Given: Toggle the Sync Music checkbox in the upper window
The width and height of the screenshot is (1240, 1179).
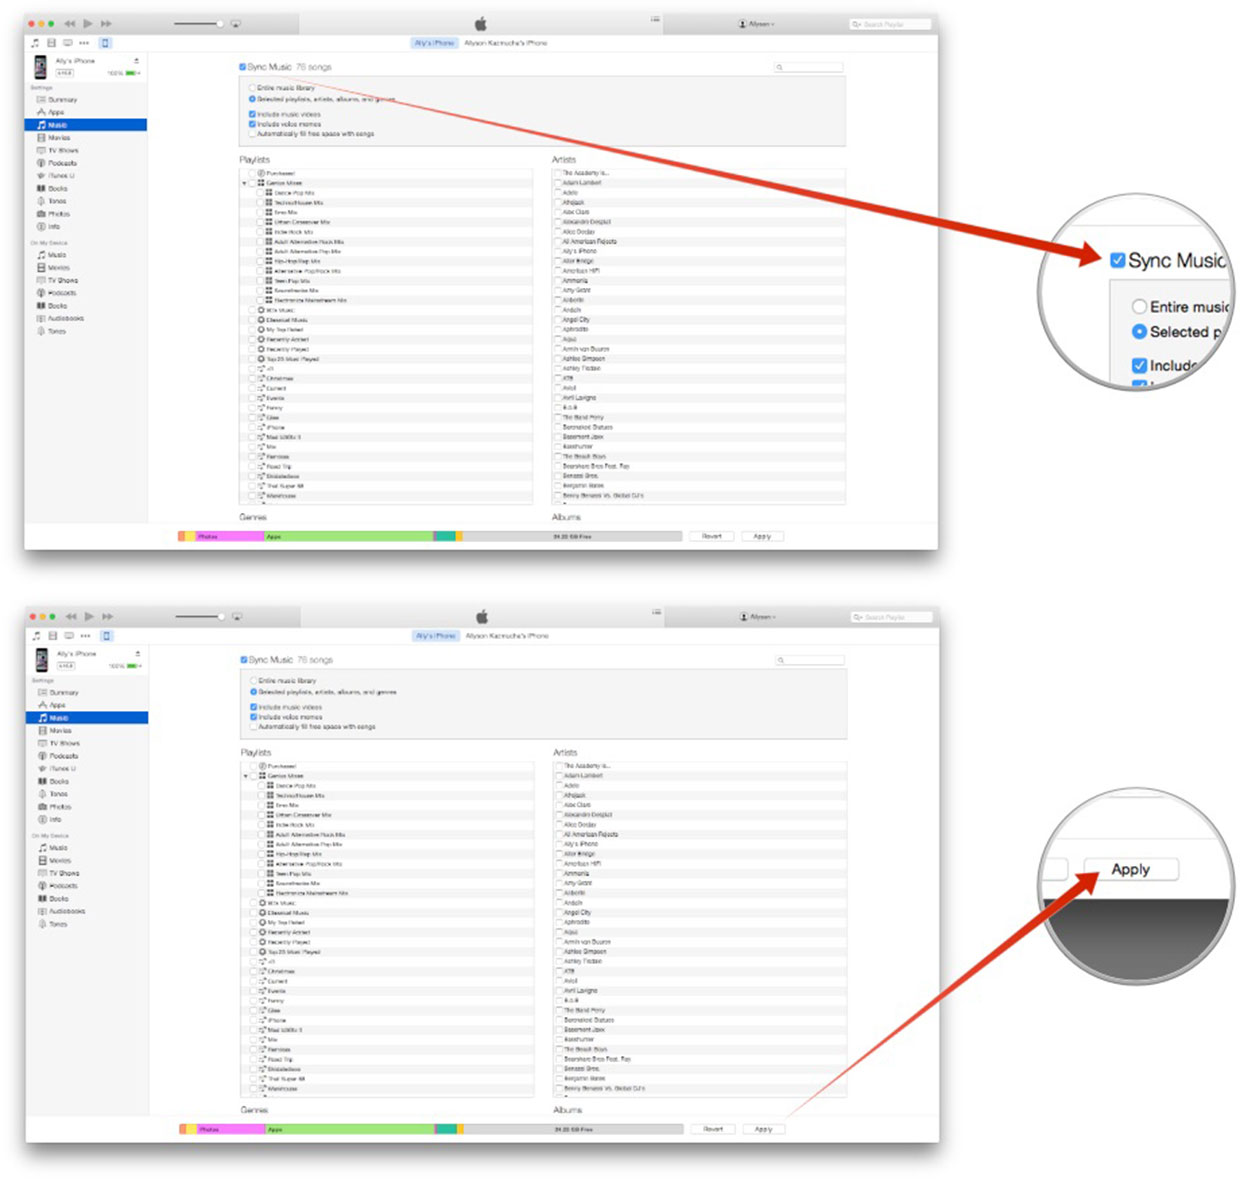Looking at the screenshot, I should [x=242, y=67].
